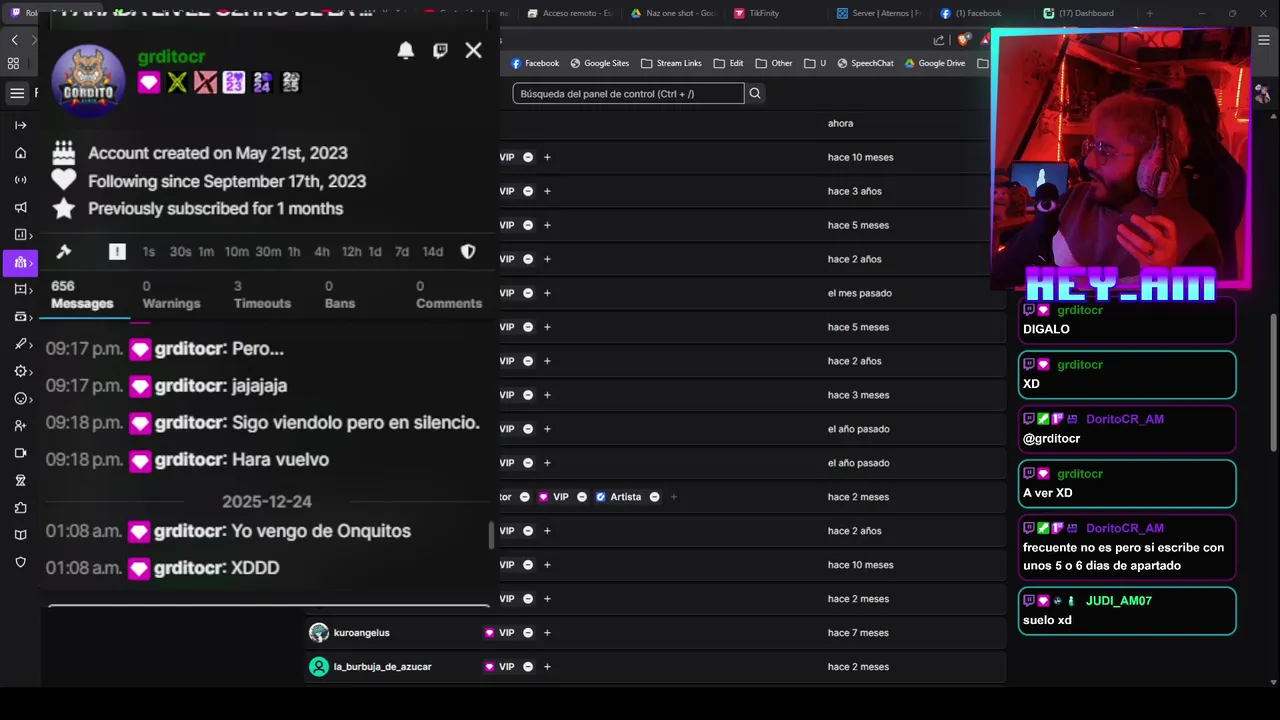Expand the analytics chart sidebar item
The image size is (1280, 720).
(22, 235)
